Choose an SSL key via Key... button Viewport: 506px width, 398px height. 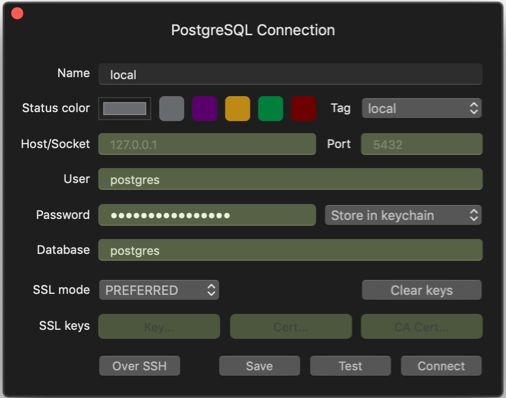pyautogui.click(x=159, y=327)
